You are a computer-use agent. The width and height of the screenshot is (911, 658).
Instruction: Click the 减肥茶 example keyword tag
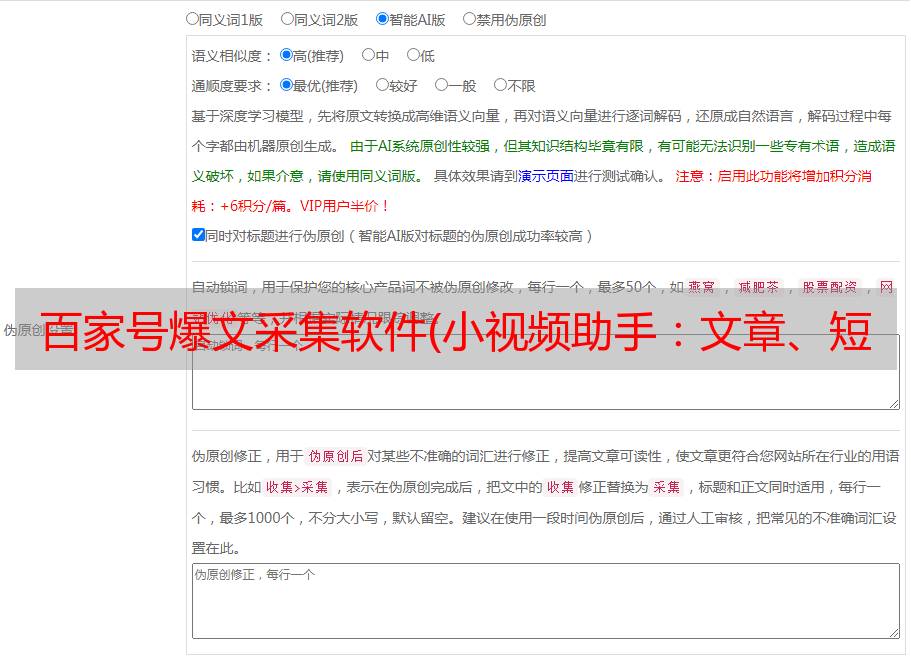[759, 287]
